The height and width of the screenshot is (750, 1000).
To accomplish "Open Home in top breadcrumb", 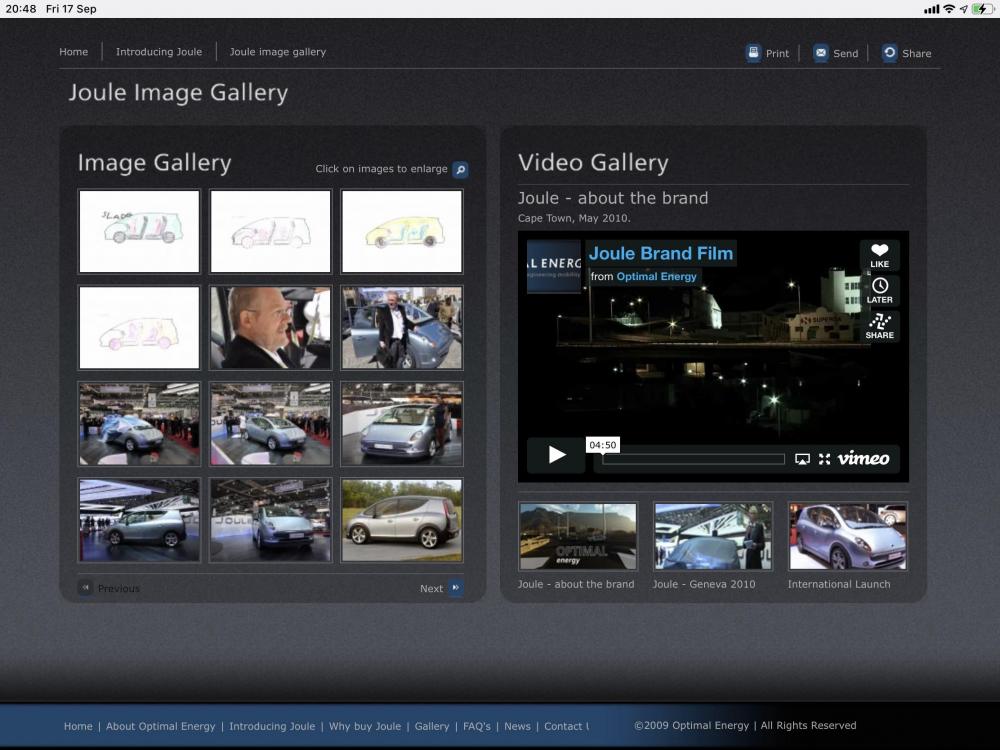I will 73,52.
